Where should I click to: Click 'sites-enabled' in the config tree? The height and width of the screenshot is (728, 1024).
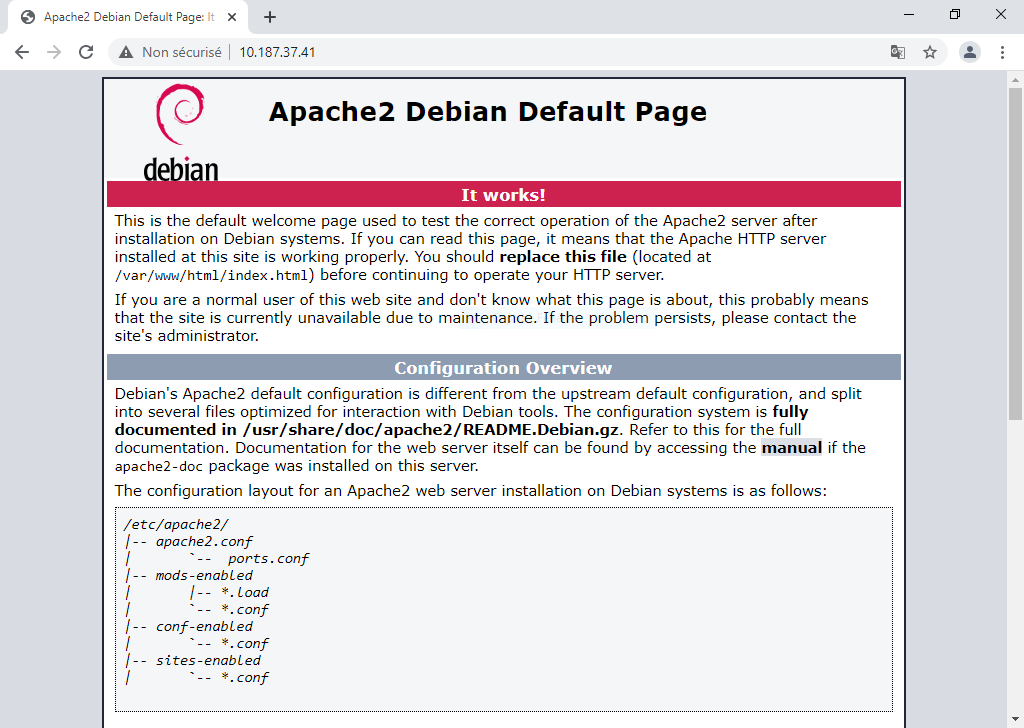208,660
